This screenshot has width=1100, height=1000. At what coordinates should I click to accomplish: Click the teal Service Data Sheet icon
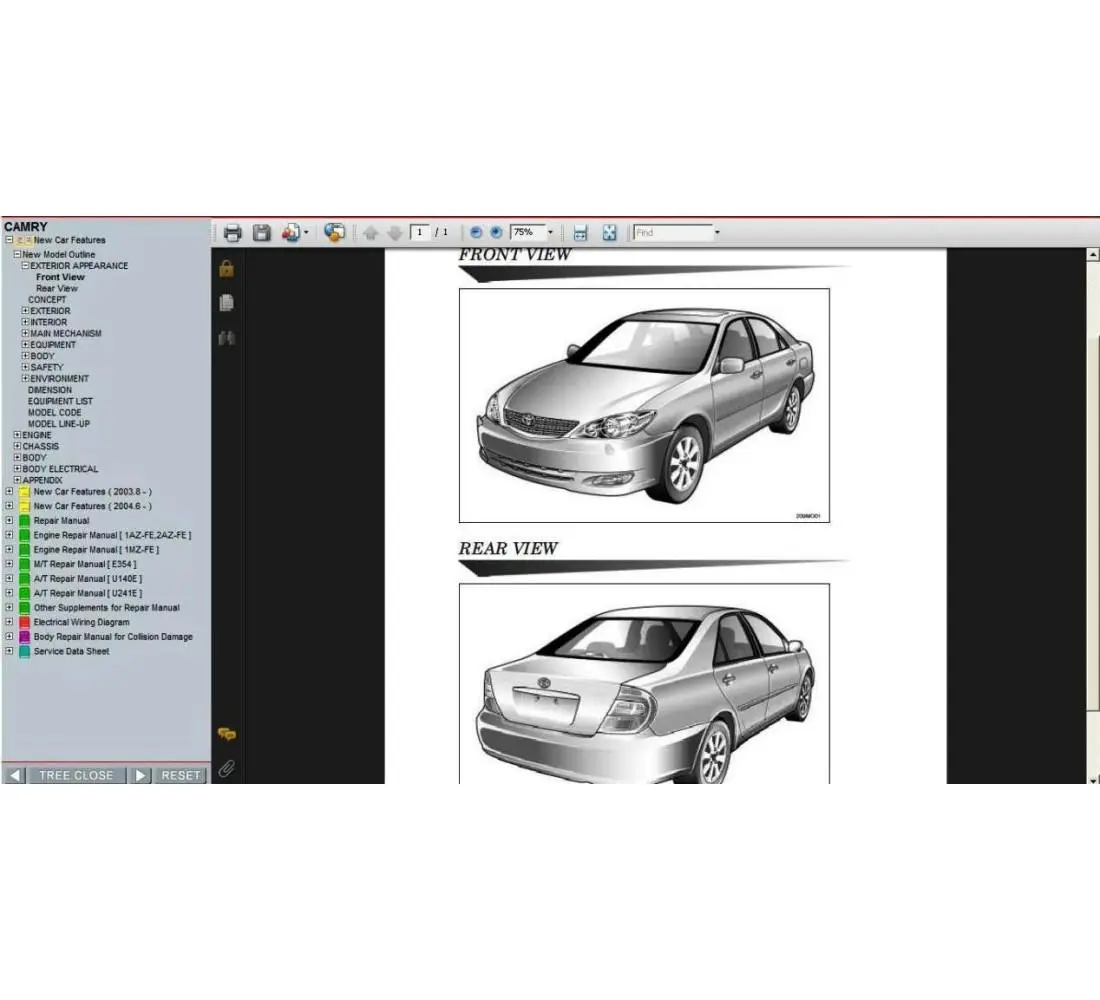point(25,652)
